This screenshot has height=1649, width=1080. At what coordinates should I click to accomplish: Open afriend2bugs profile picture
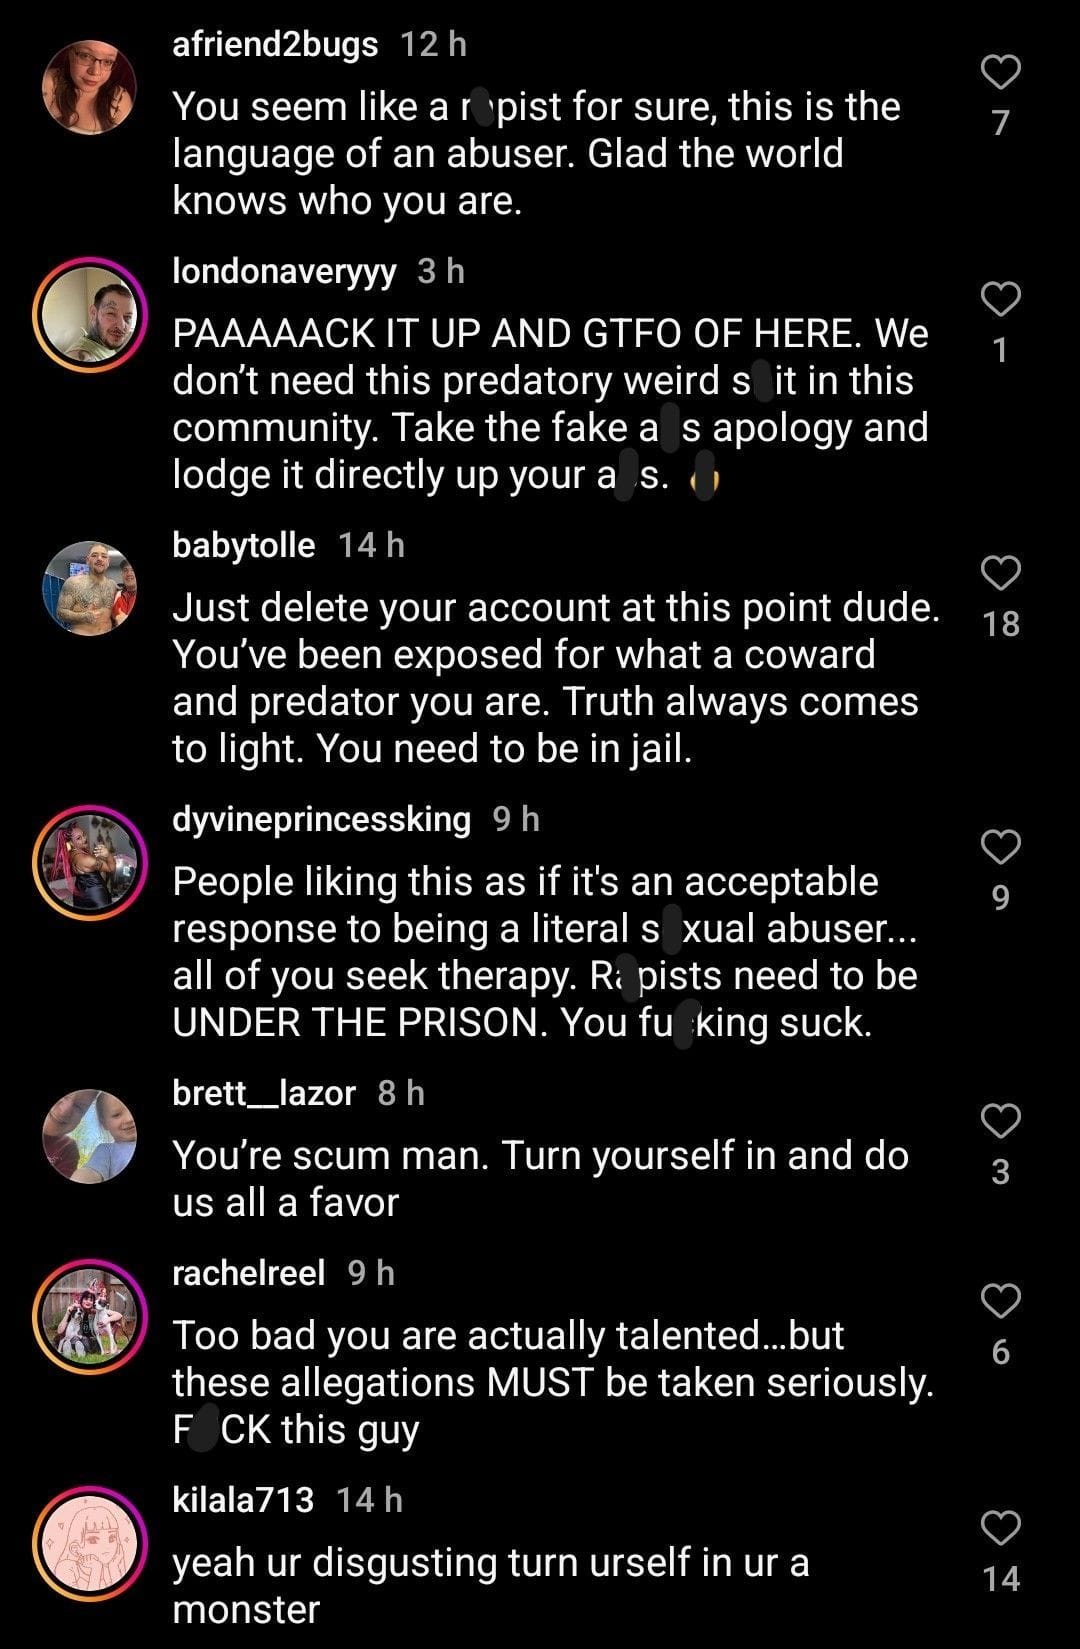[x=90, y=87]
